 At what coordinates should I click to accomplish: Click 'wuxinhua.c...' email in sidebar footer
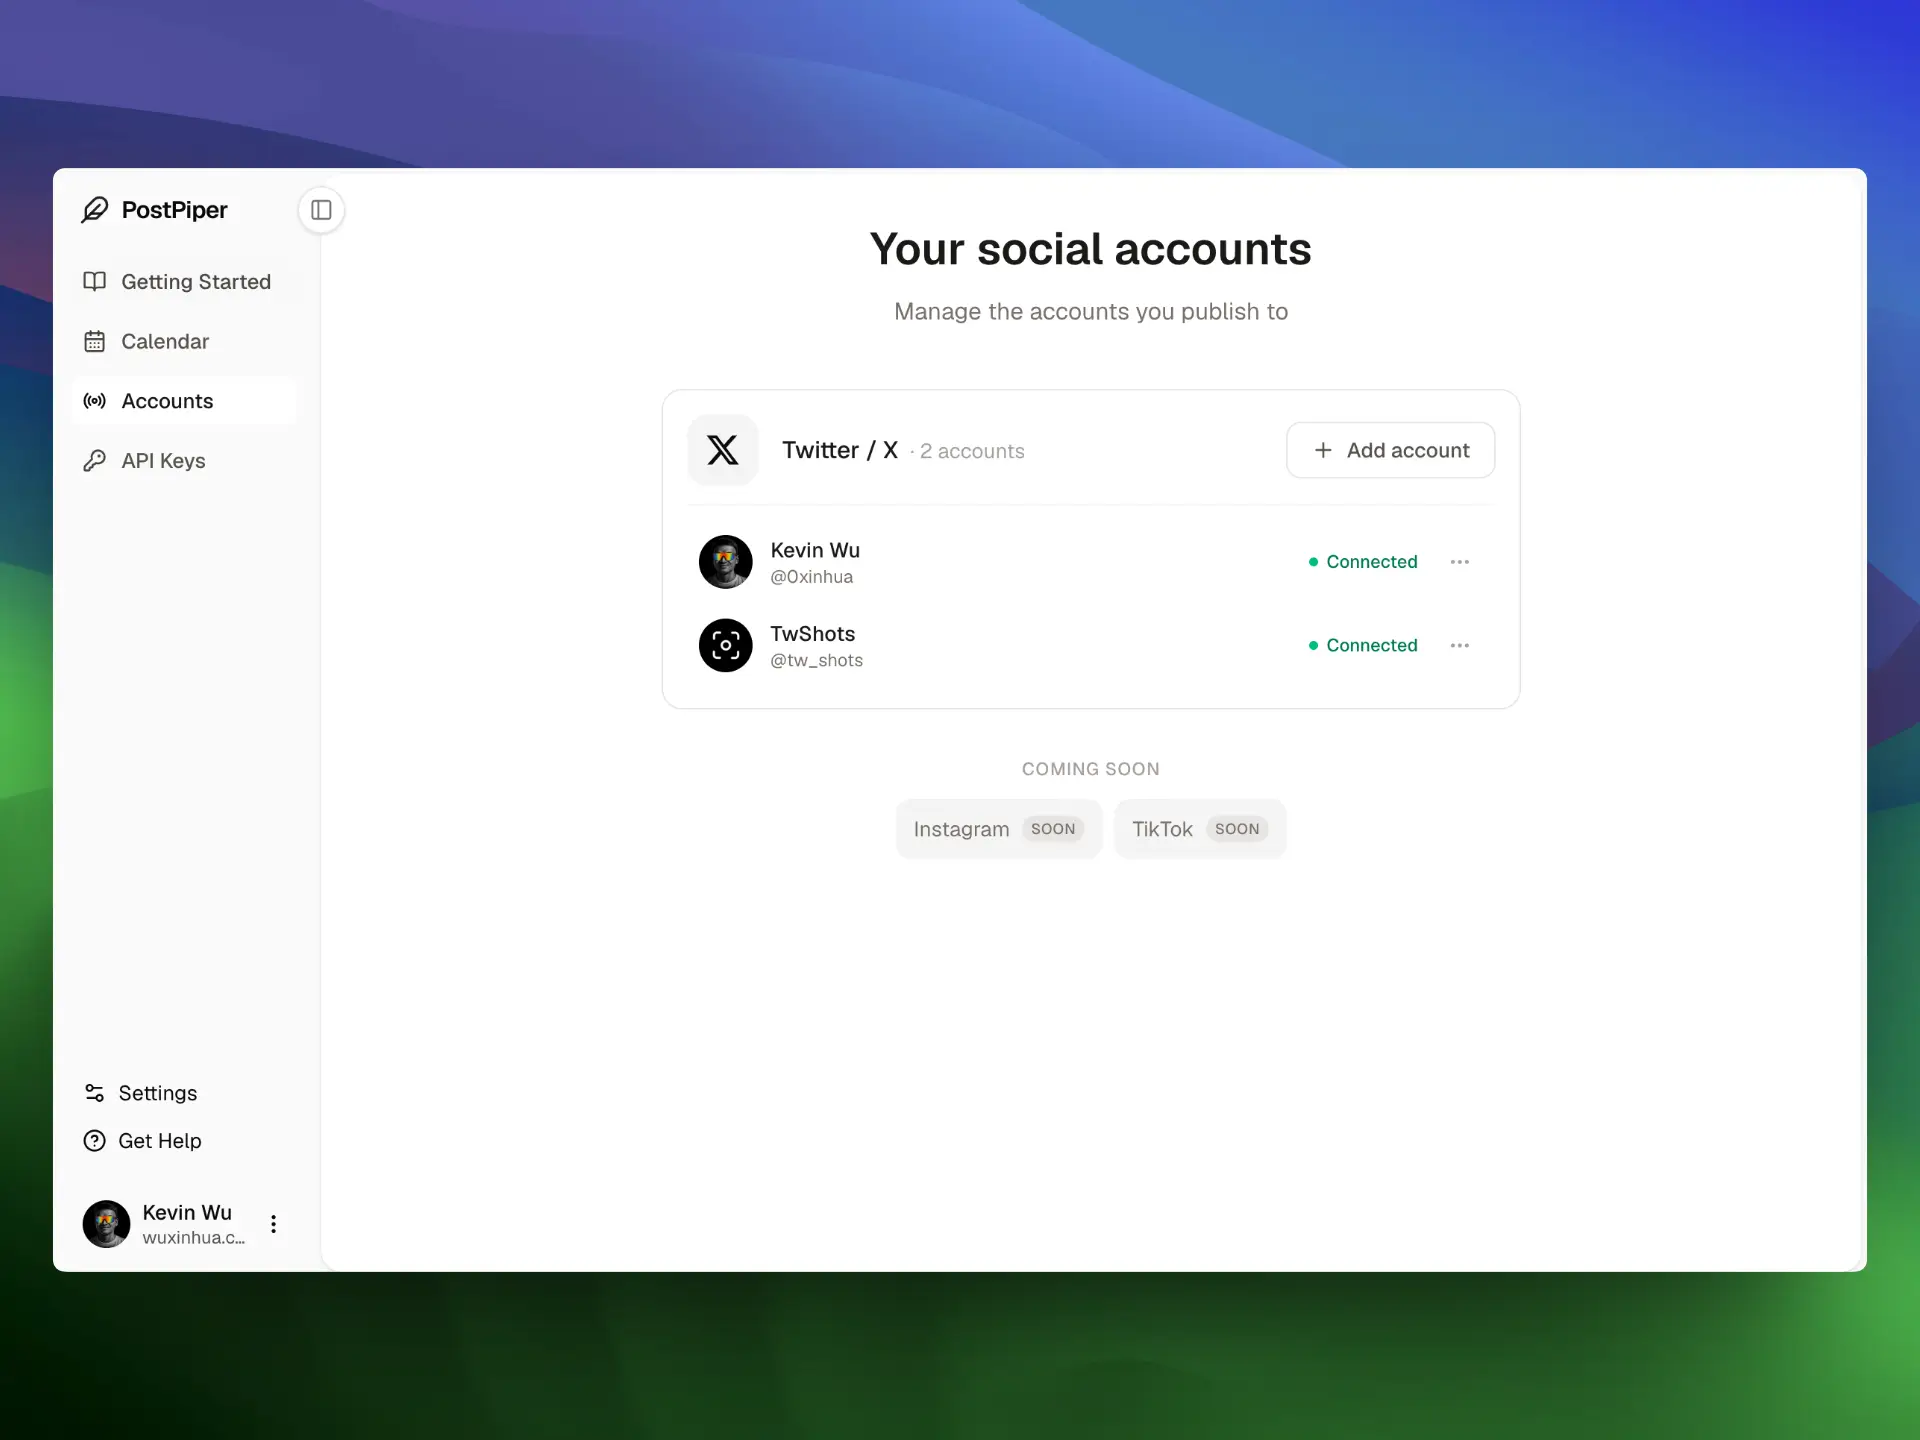click(x=194, y=1238)
